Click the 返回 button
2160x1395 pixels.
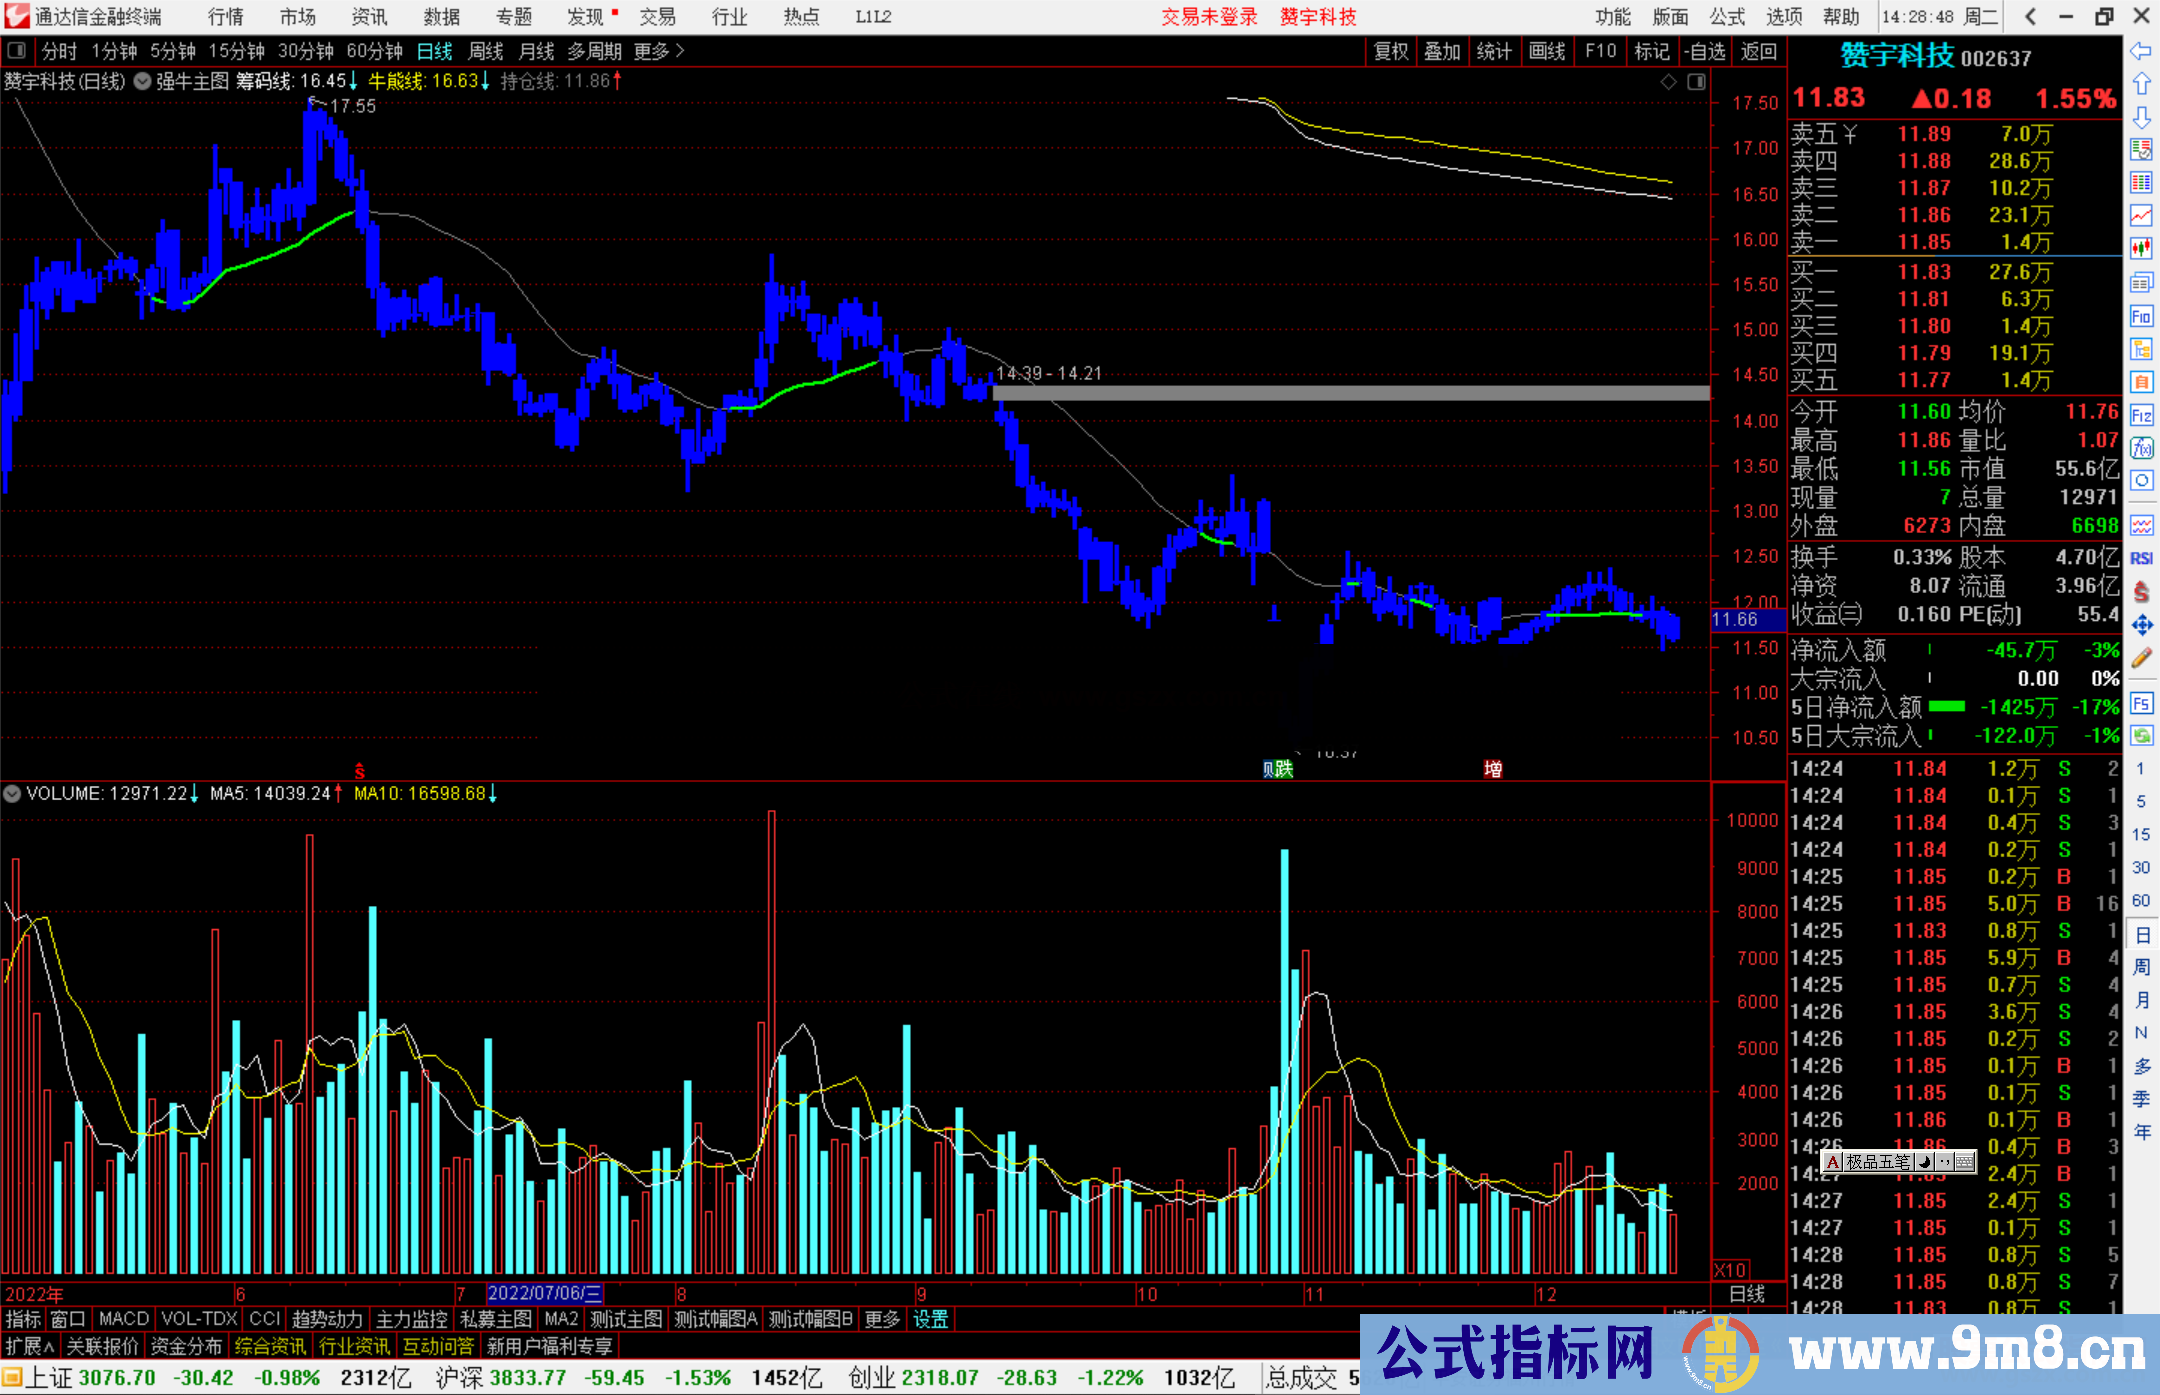coord(1759,52)
